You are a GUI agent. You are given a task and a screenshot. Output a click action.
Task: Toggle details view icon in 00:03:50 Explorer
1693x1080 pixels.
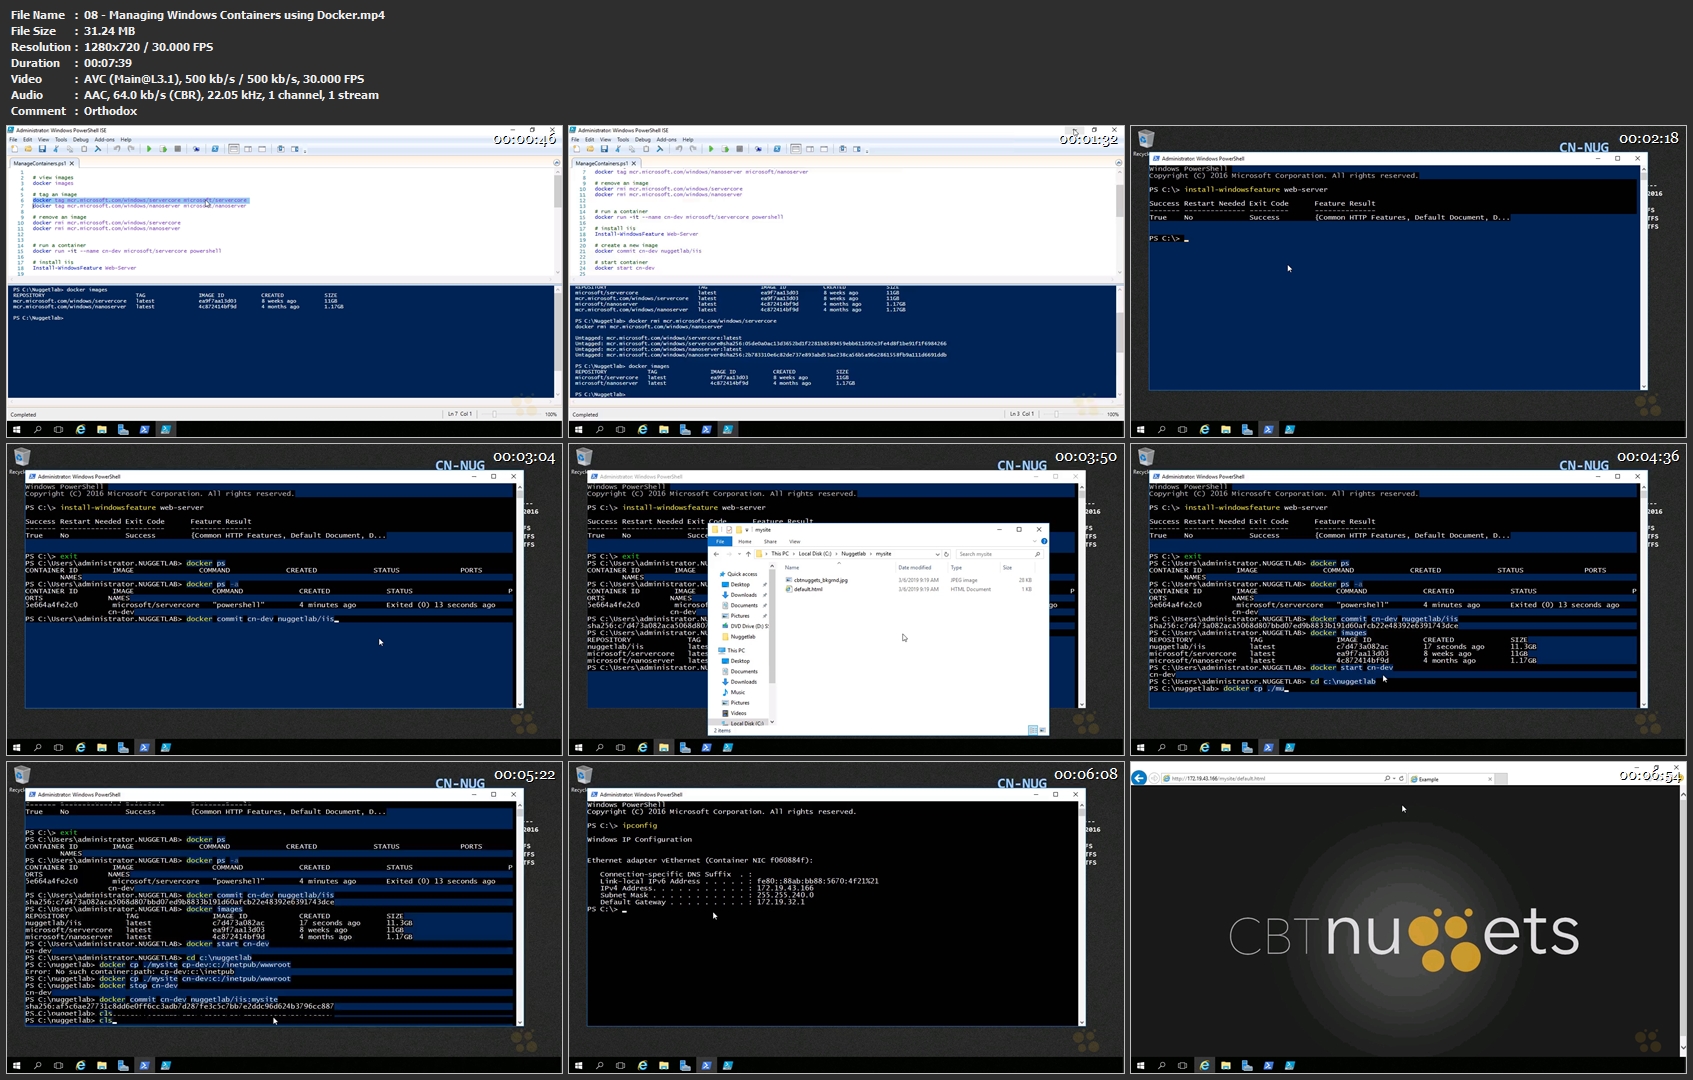coord(1033,730)
